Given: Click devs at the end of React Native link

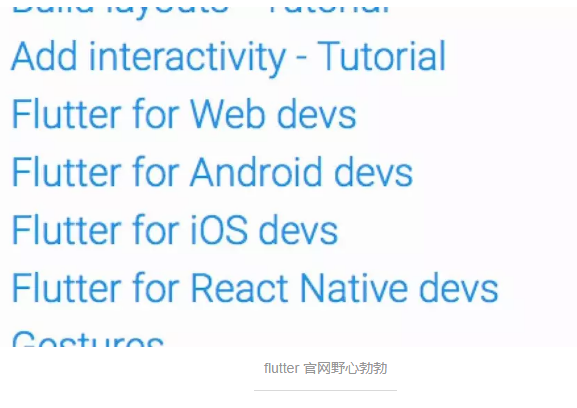Looking at the screenshot, I should [459, 288].
